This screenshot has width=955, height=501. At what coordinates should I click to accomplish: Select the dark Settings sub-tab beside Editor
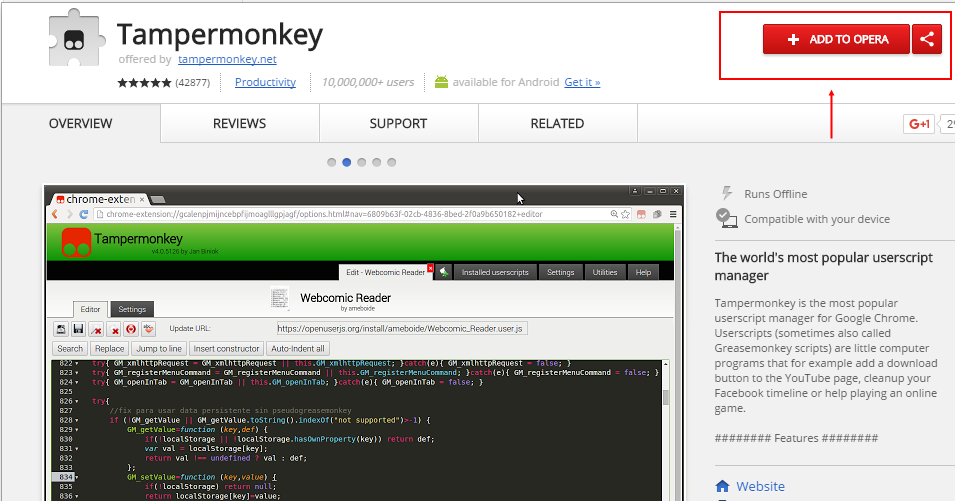point(132,309)
